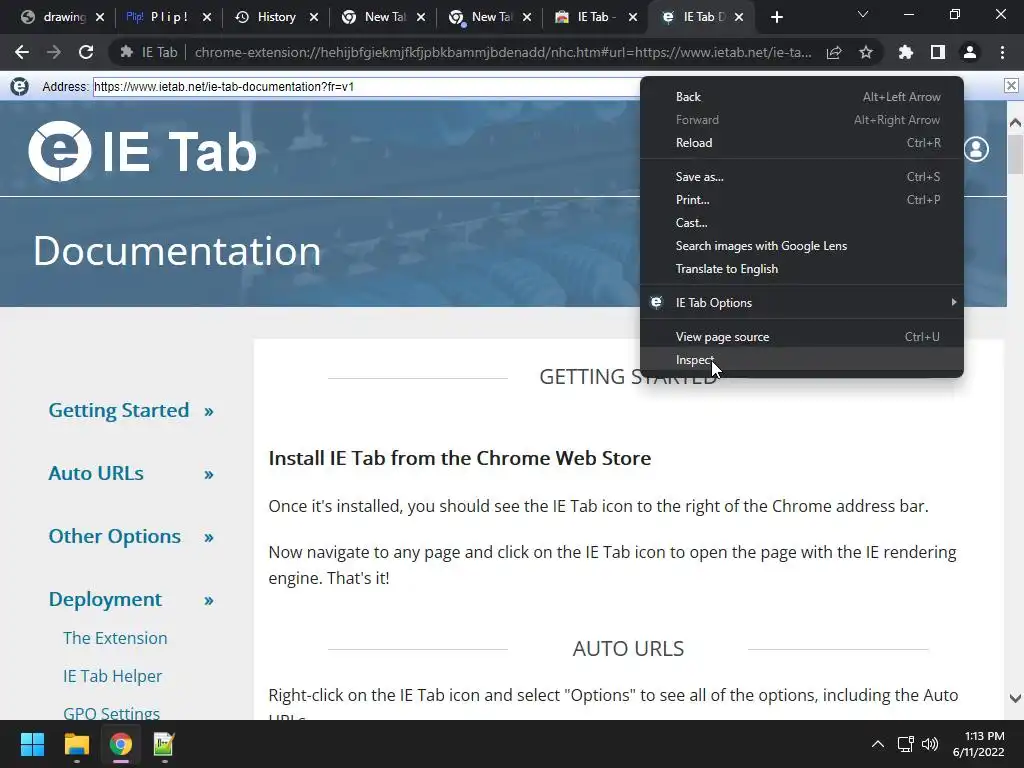Expand the chevron next to Deployment
The image size is (1024, 768).
[208, 600]
